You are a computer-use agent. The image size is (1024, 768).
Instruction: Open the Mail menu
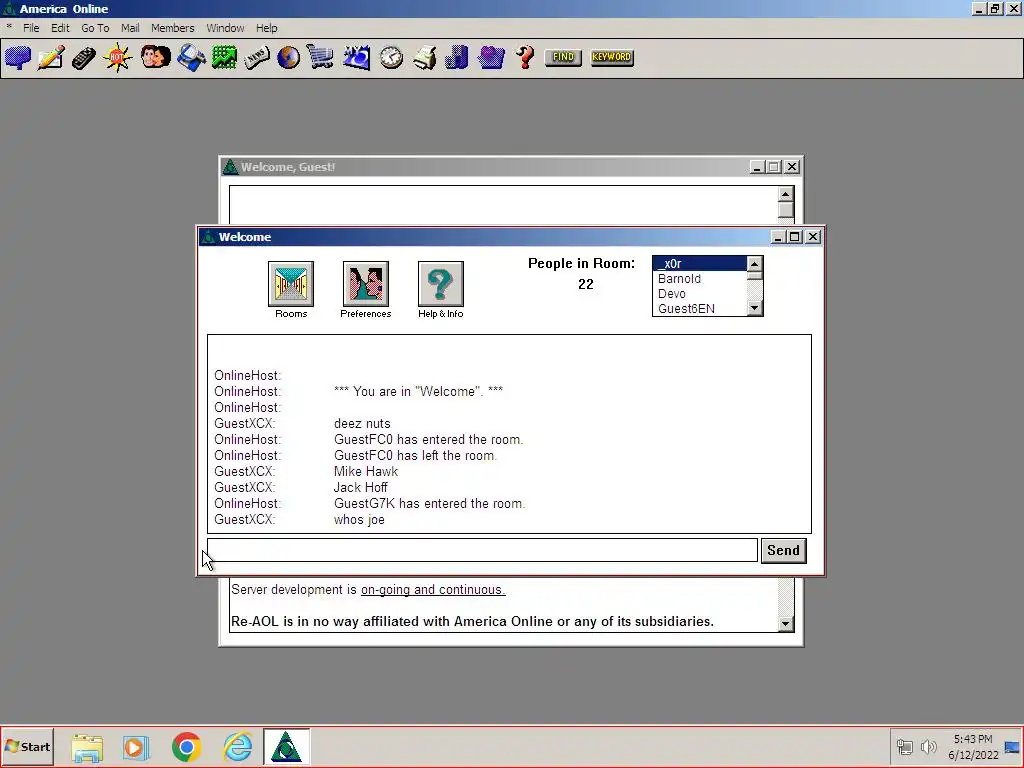click(130, 28)
